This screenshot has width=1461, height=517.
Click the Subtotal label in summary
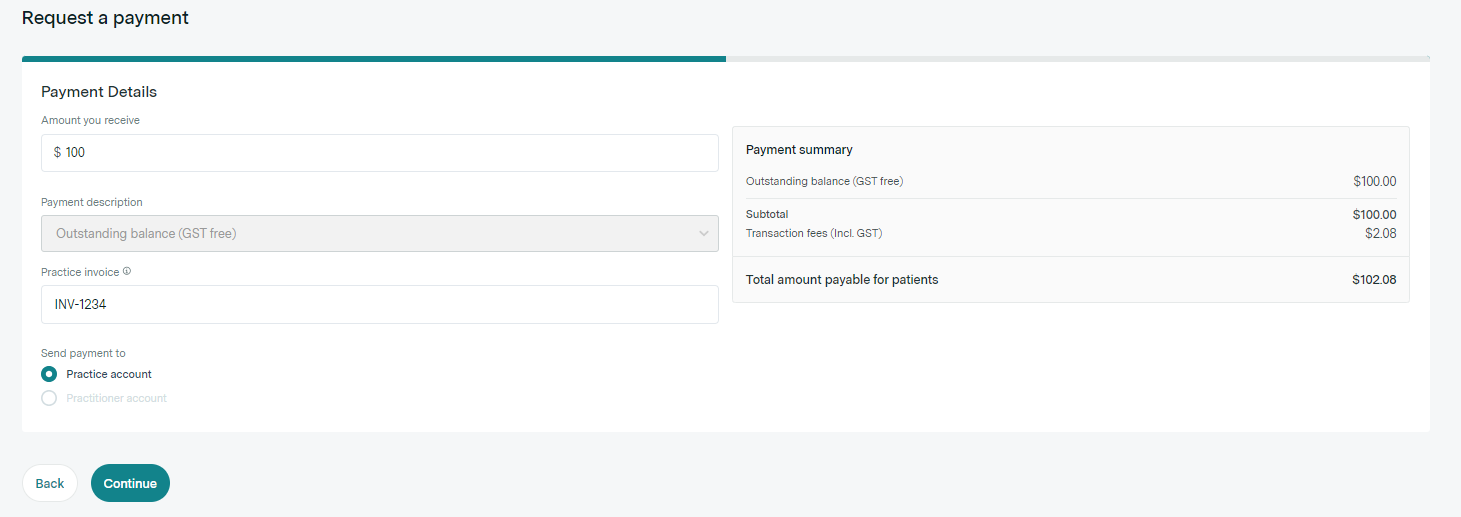(x=767, y=214)
